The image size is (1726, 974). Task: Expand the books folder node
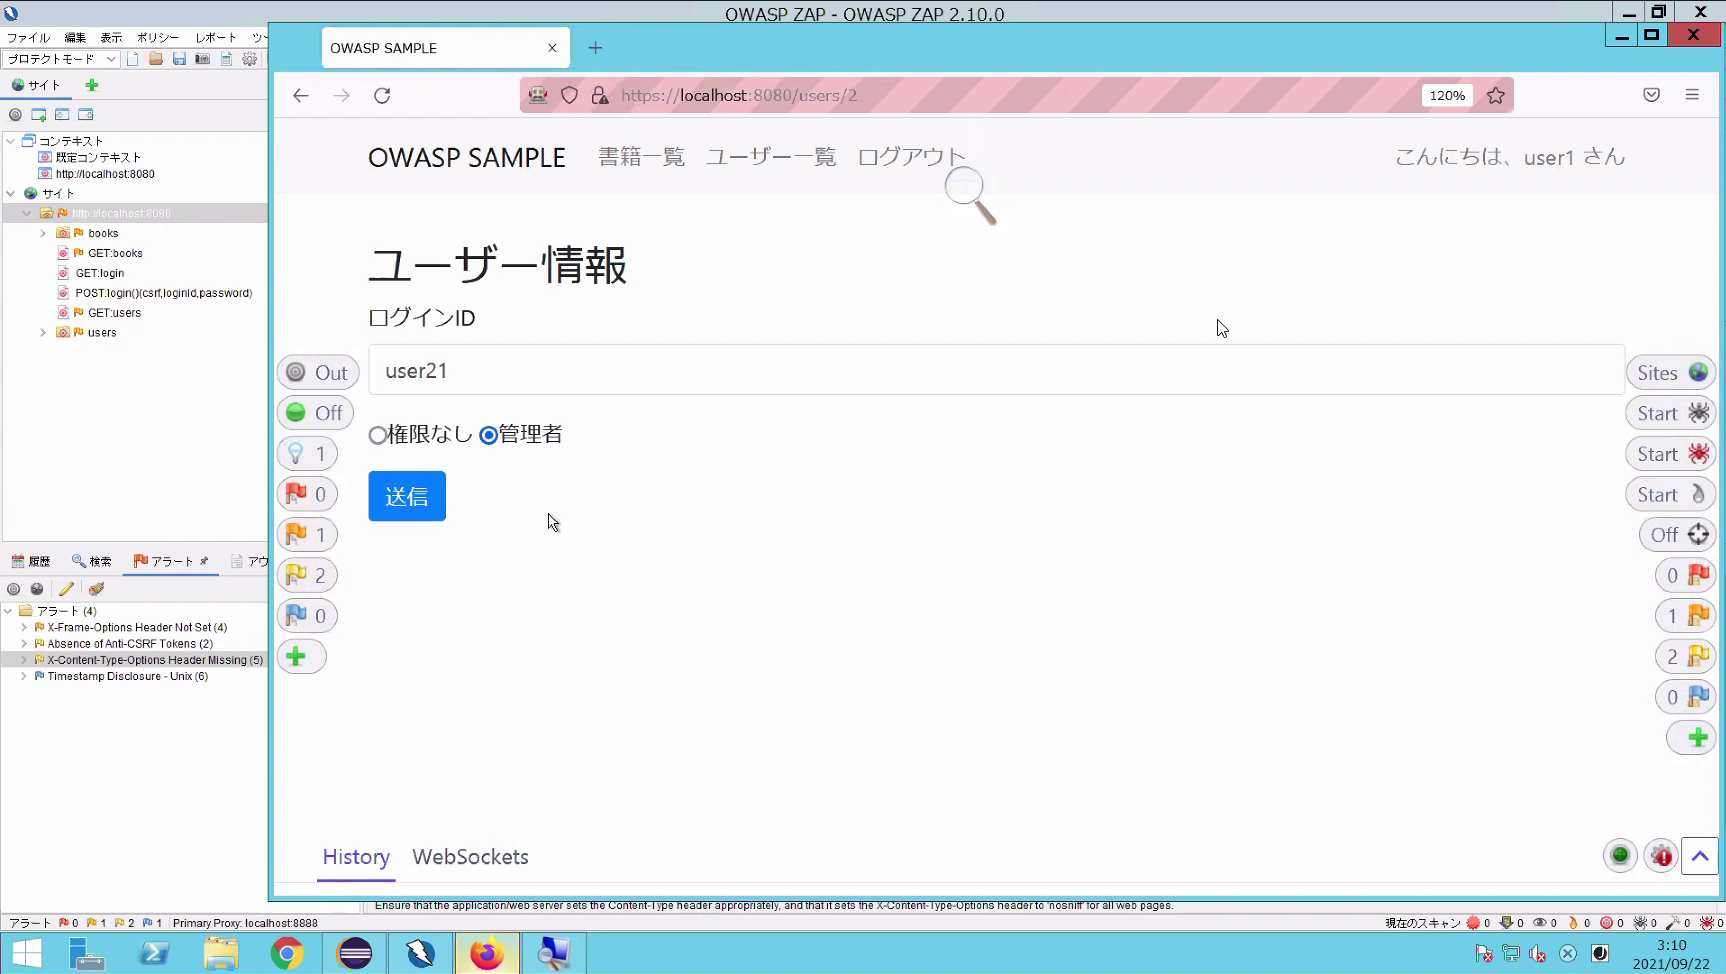coord(43,233)
